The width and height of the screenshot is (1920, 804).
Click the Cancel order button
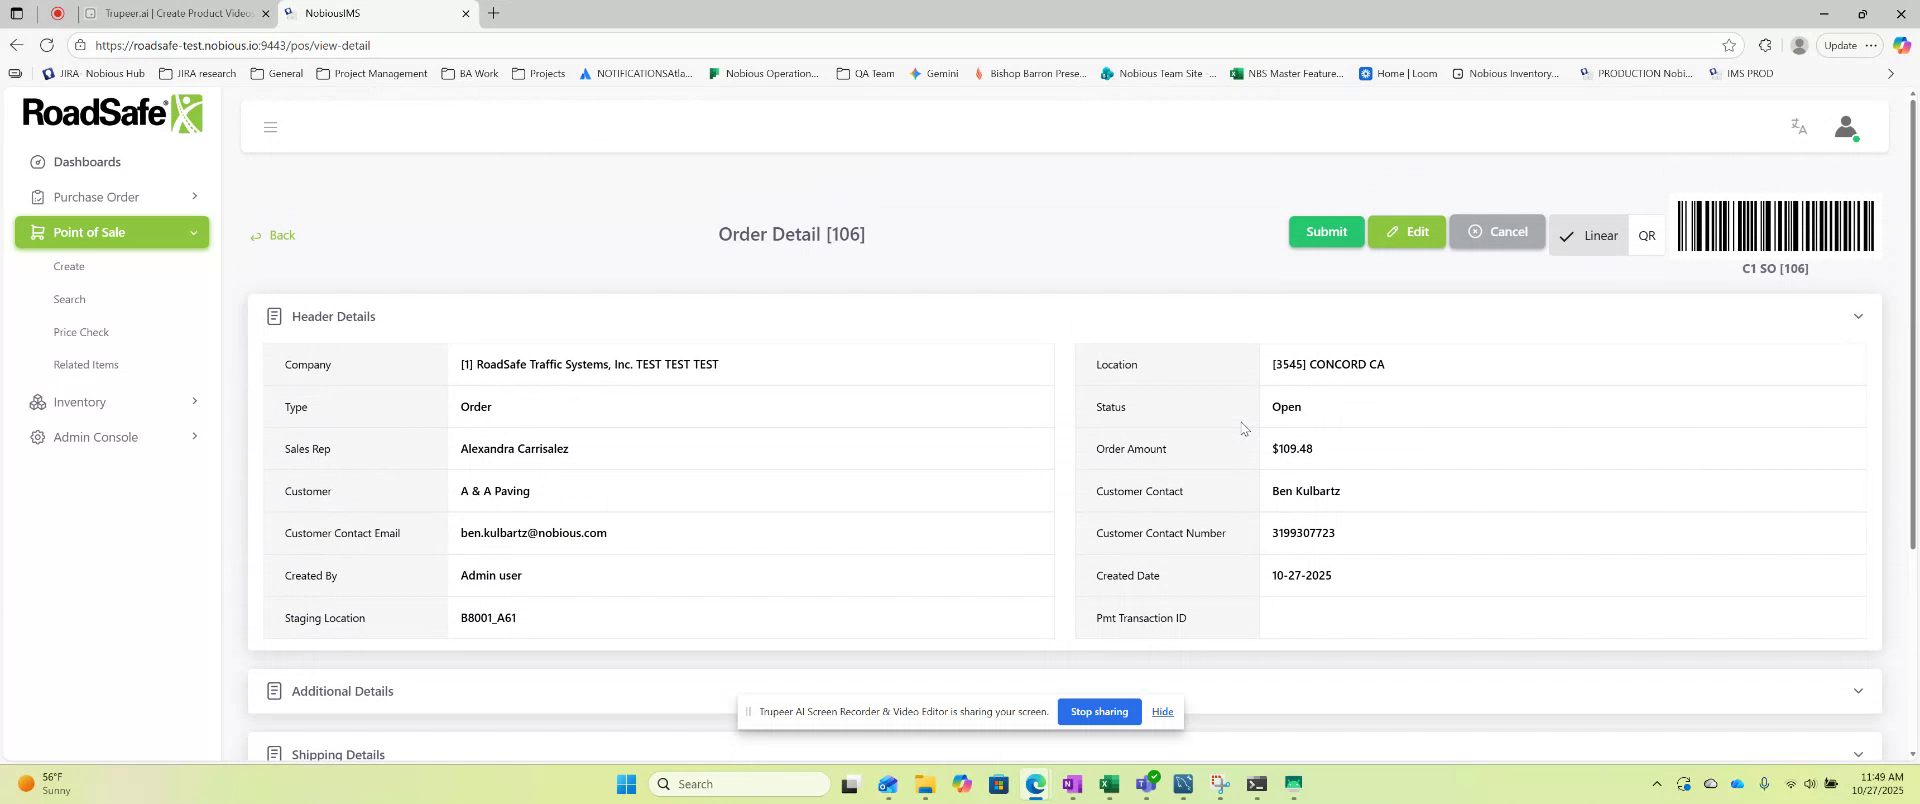tap(1497, 232)
